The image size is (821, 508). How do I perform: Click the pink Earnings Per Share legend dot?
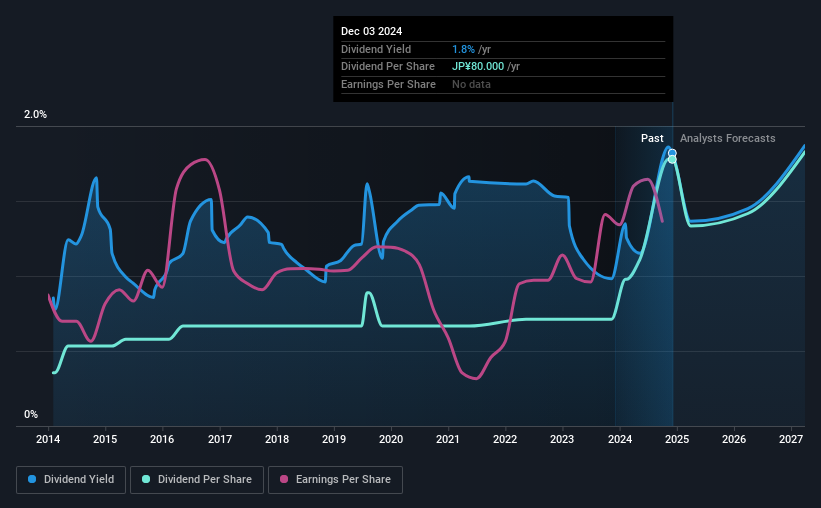284,479
